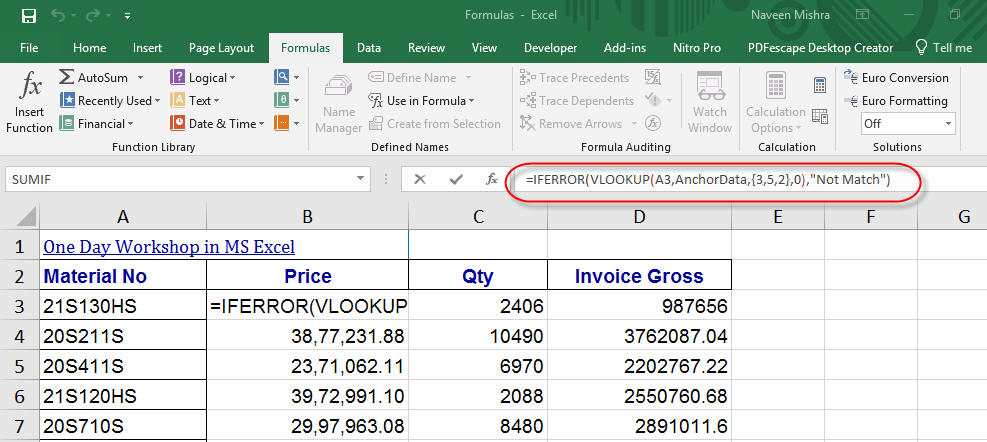Select the price cell 38,77,231.88
The height and width of the screenshot is (442, 987).
click(x=307, y=336)
